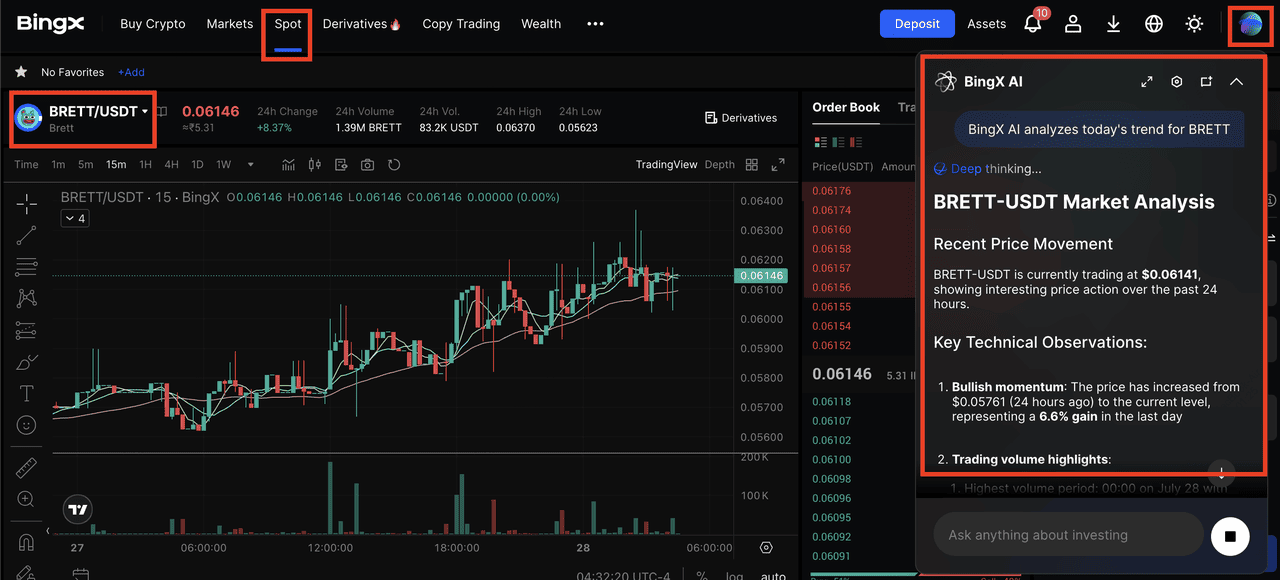Image resolution: width=1280 pixels, height=580 pixels.
Task: Select the text annotation tool
Action: [x=27, y=393]
